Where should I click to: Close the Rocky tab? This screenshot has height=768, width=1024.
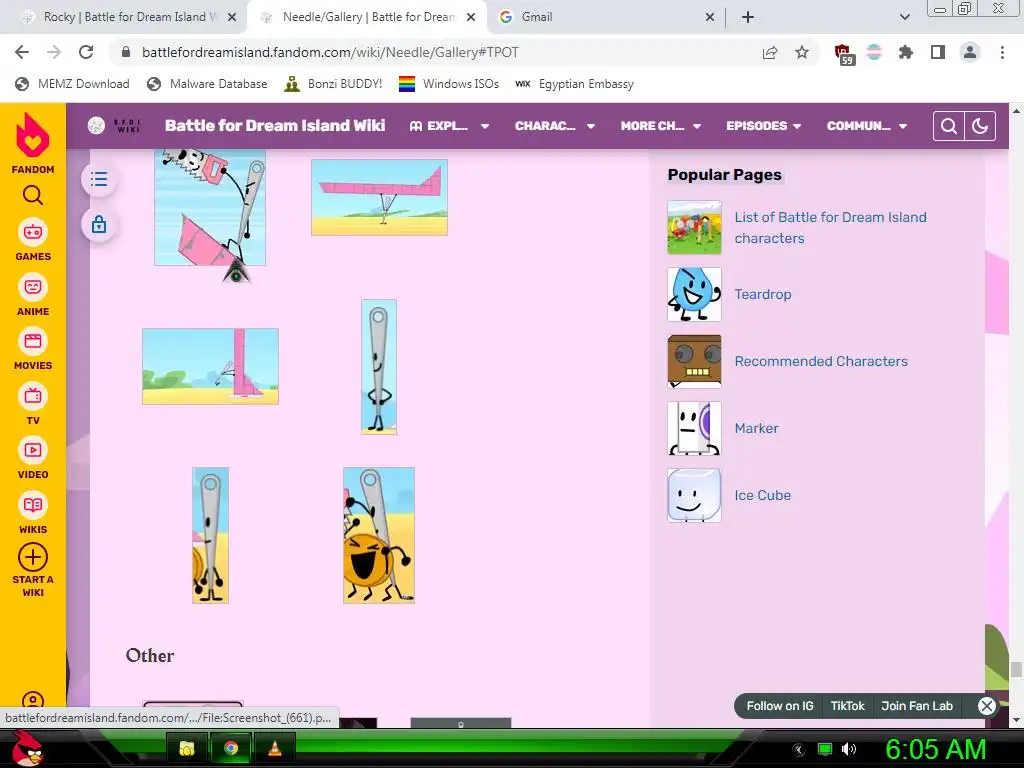point(232,18)
